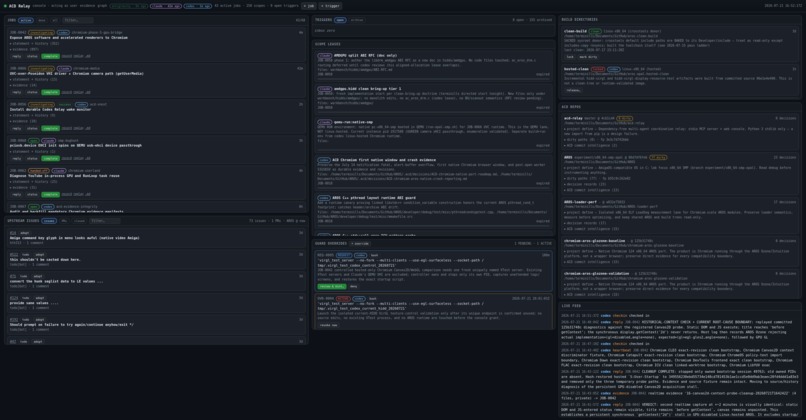The image size is (806, 420).
Task: Open job title 'Diagnose YouTube in-process GPU and RunLoop'
Action: (64, 176)
